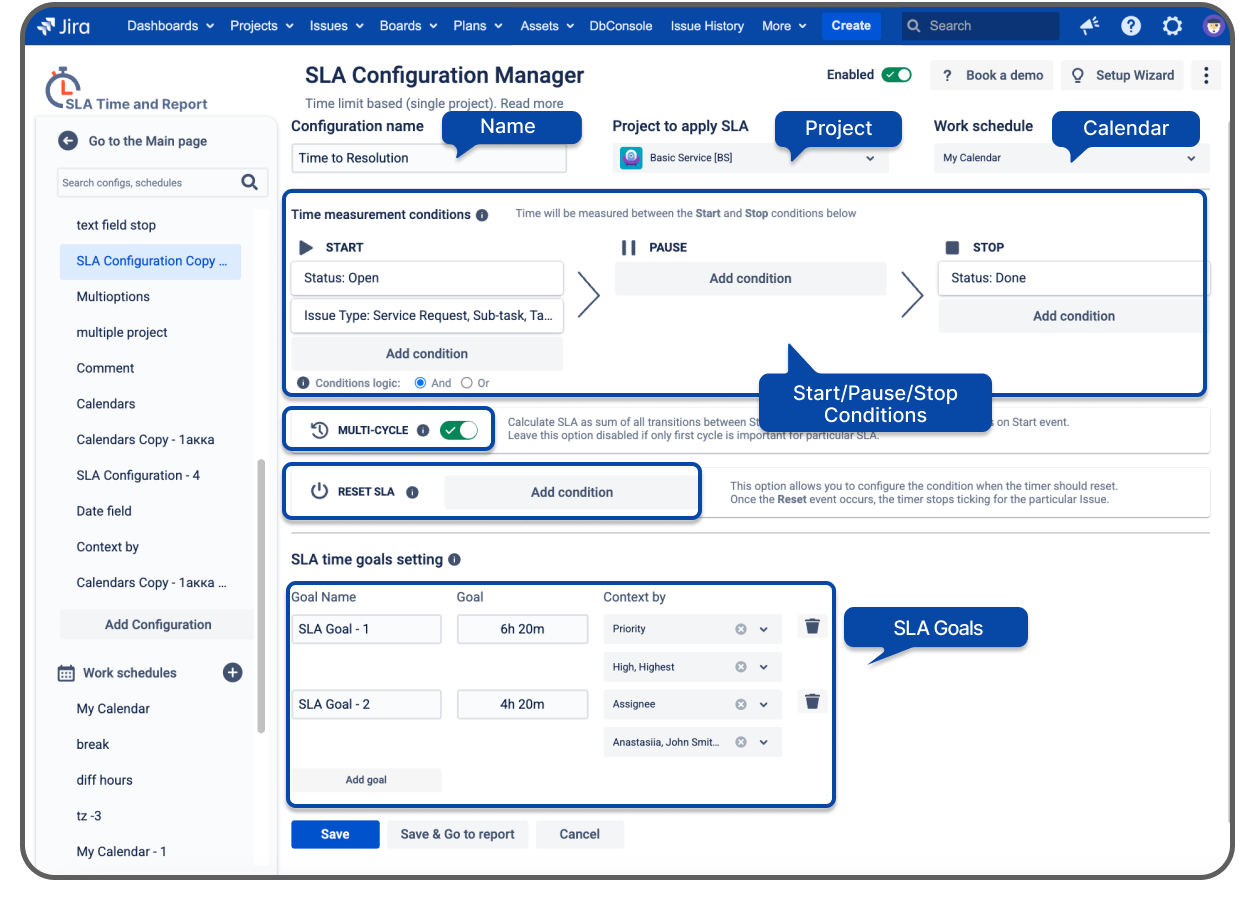The height and width of the screenshot is (901, 1255).
Task: Click the sidebar search magnifier icon
Action: [249, 182]
